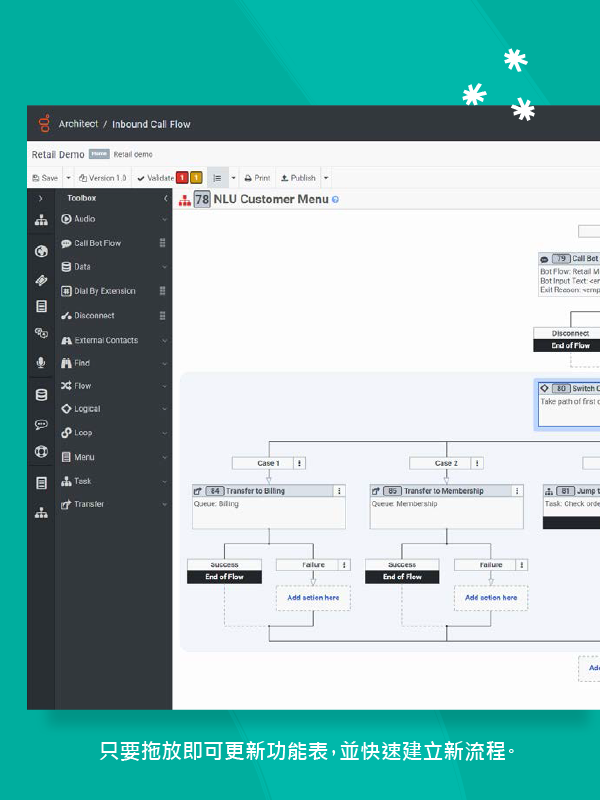
Task: Select the microphone icon in left rail
Action: 41,362
